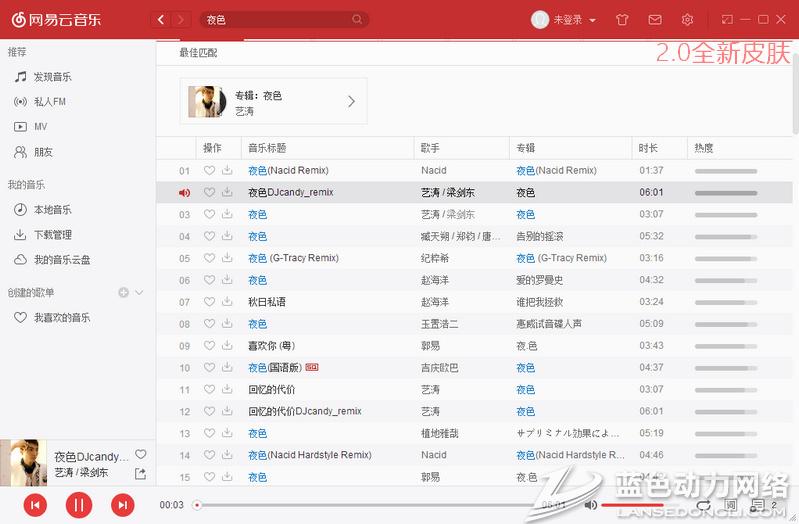Open the skin (T-shirt) icon

(622, 20)
